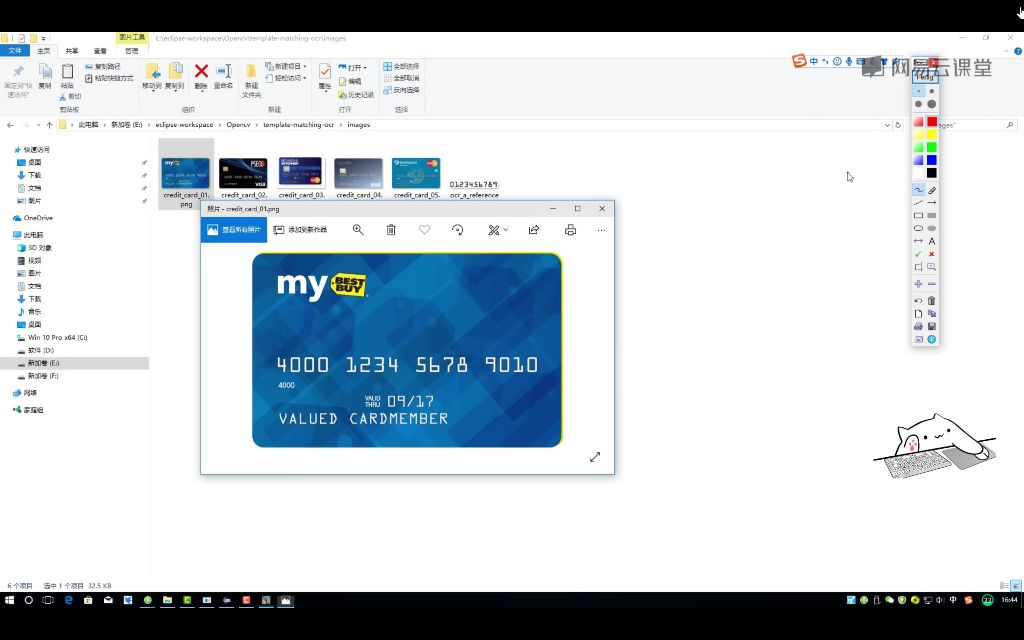Click the 查看所有照片 button in Photos
Screen dimensions: 1024x640
[234, 229]
